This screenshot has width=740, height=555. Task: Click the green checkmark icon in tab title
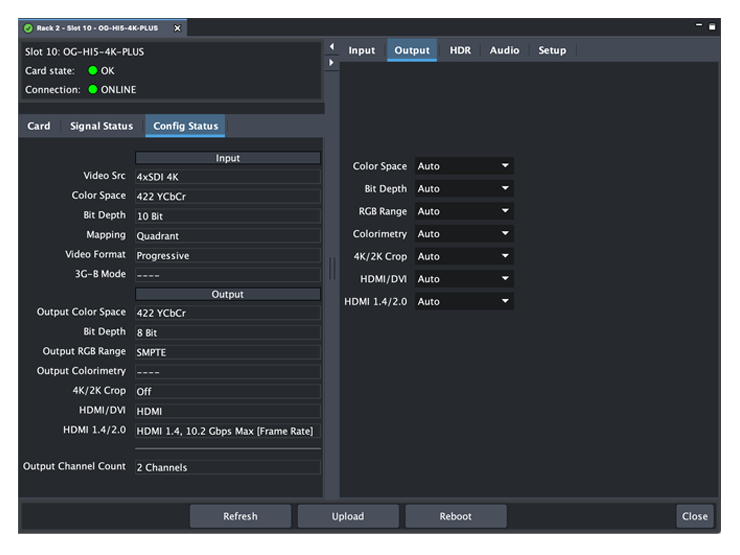28,28
